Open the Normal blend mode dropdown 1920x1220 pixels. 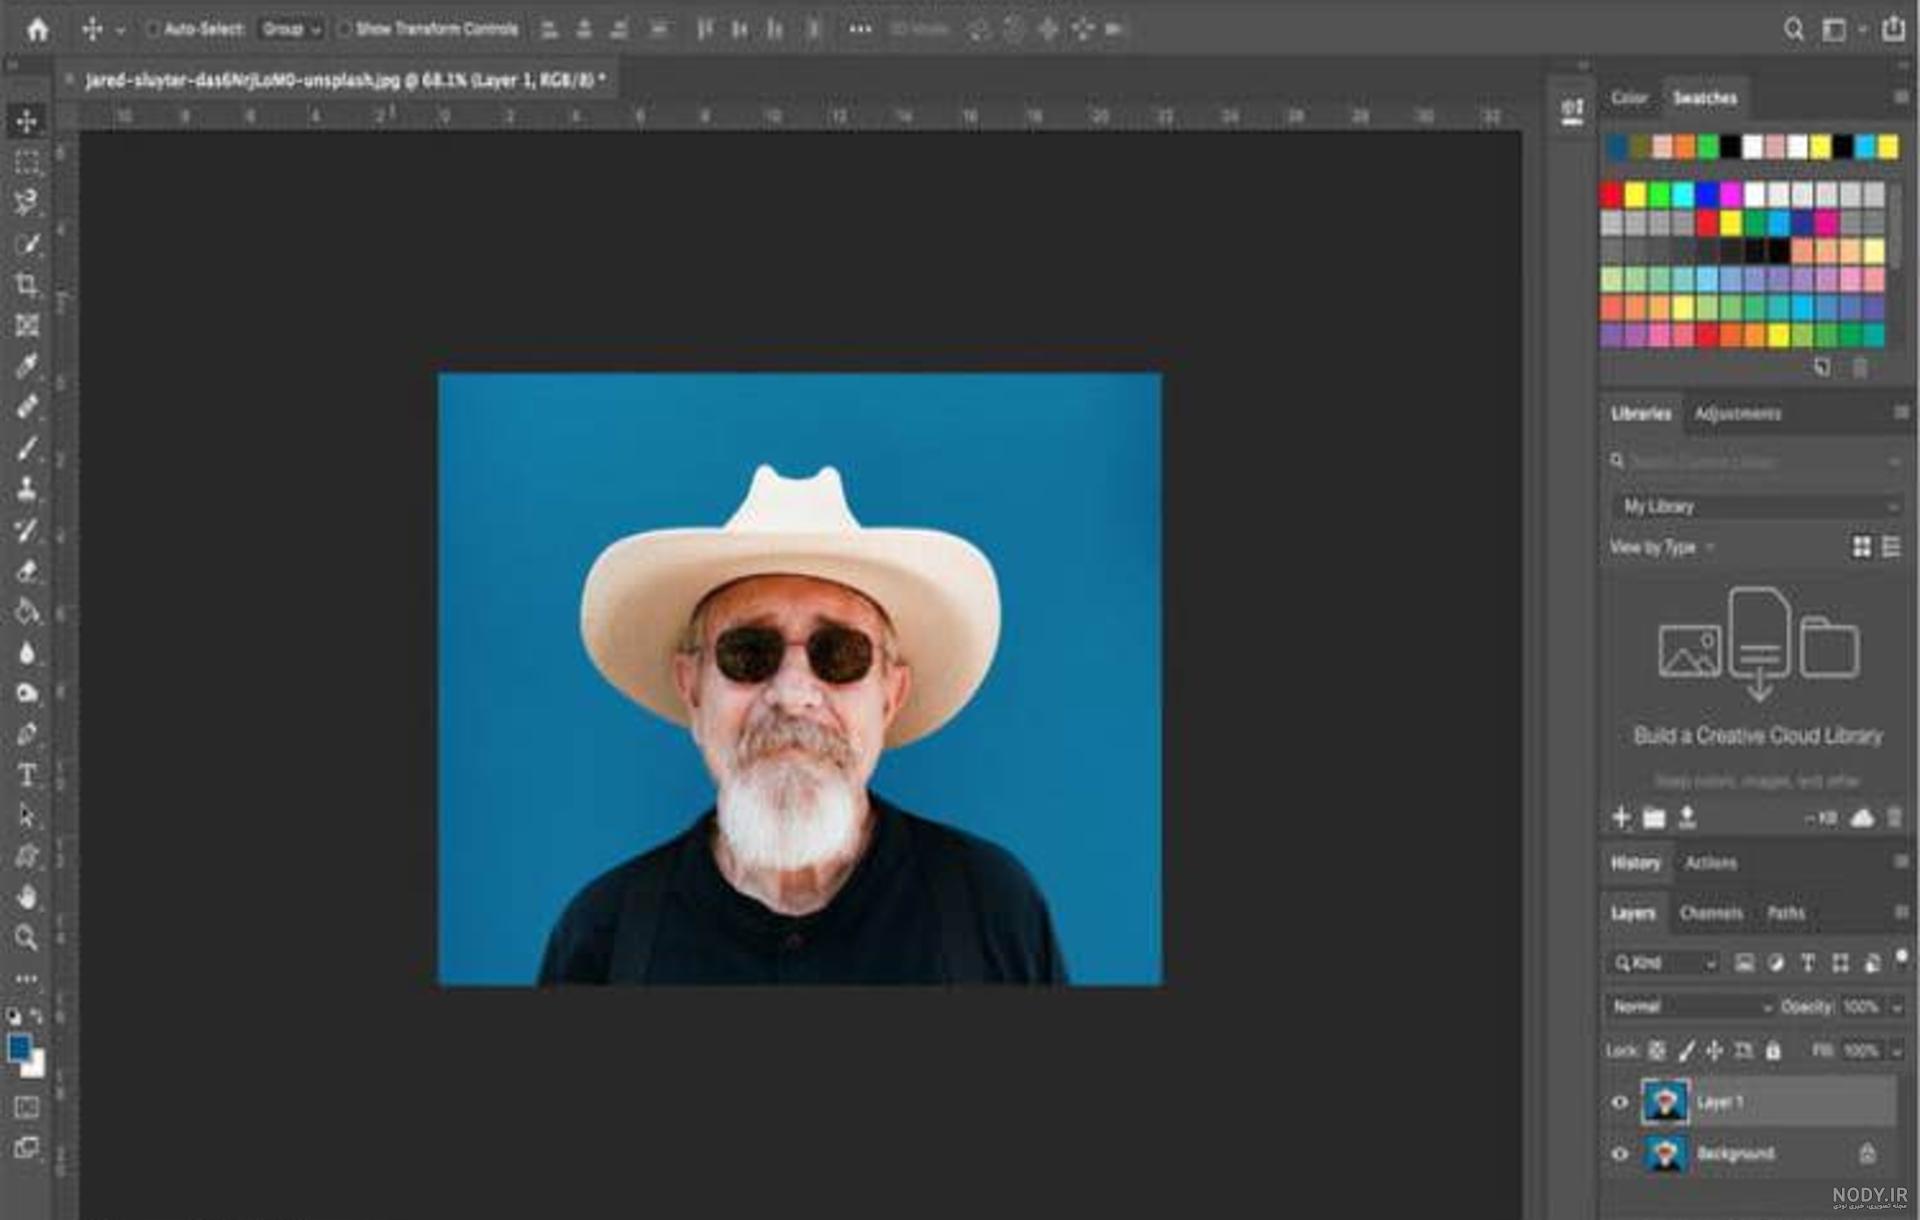[x=1691, y=1007]
